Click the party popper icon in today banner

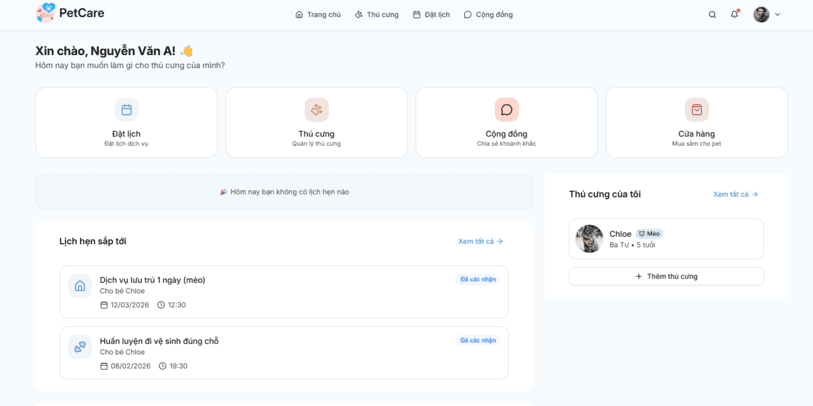(223, 192)
